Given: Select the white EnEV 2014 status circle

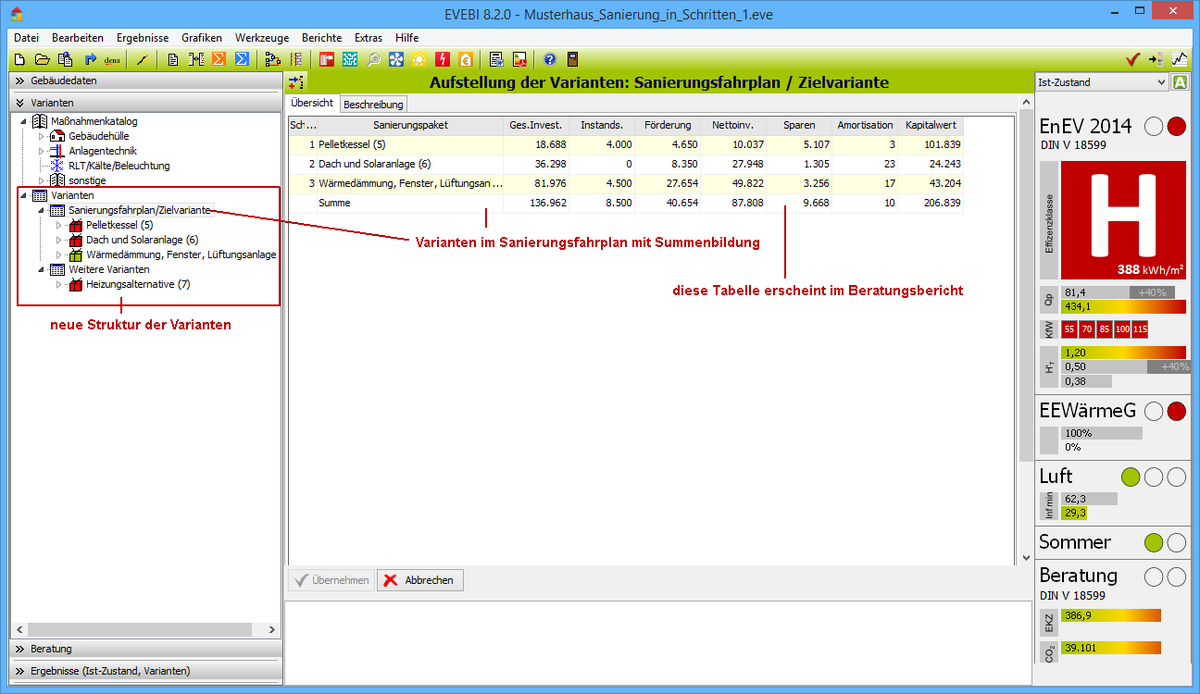Looking at the screenshot, I should click(x=1154, y=126).
